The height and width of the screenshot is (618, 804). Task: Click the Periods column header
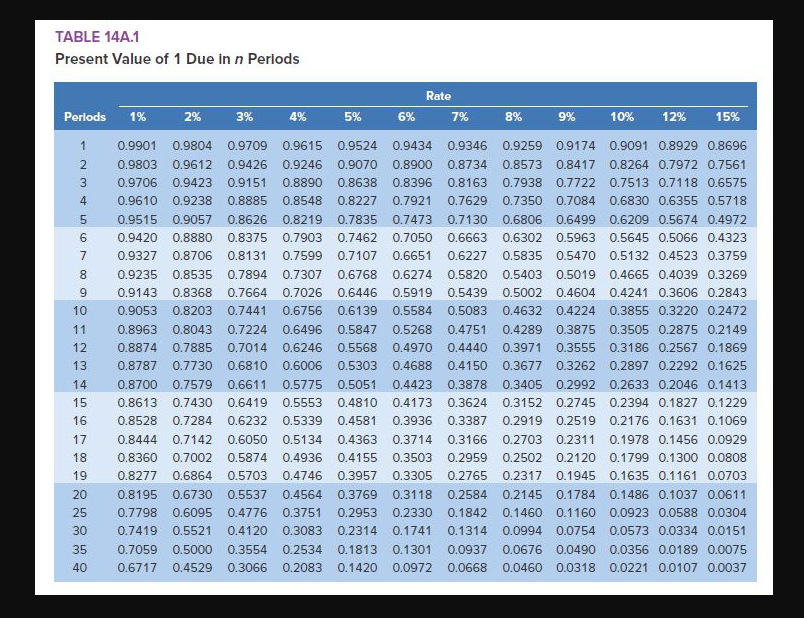[x=85, y=117]
